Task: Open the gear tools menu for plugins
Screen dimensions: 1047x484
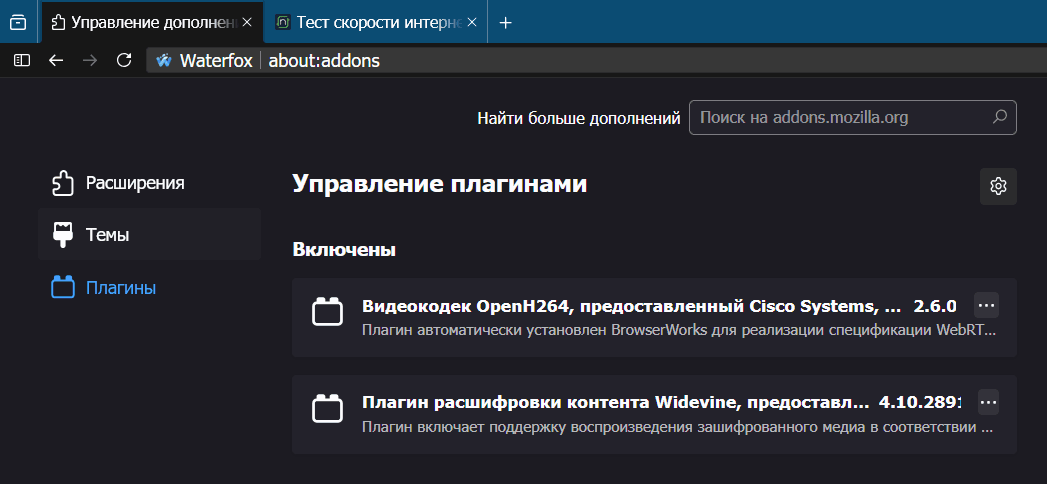Action: (x=998, y=186)
